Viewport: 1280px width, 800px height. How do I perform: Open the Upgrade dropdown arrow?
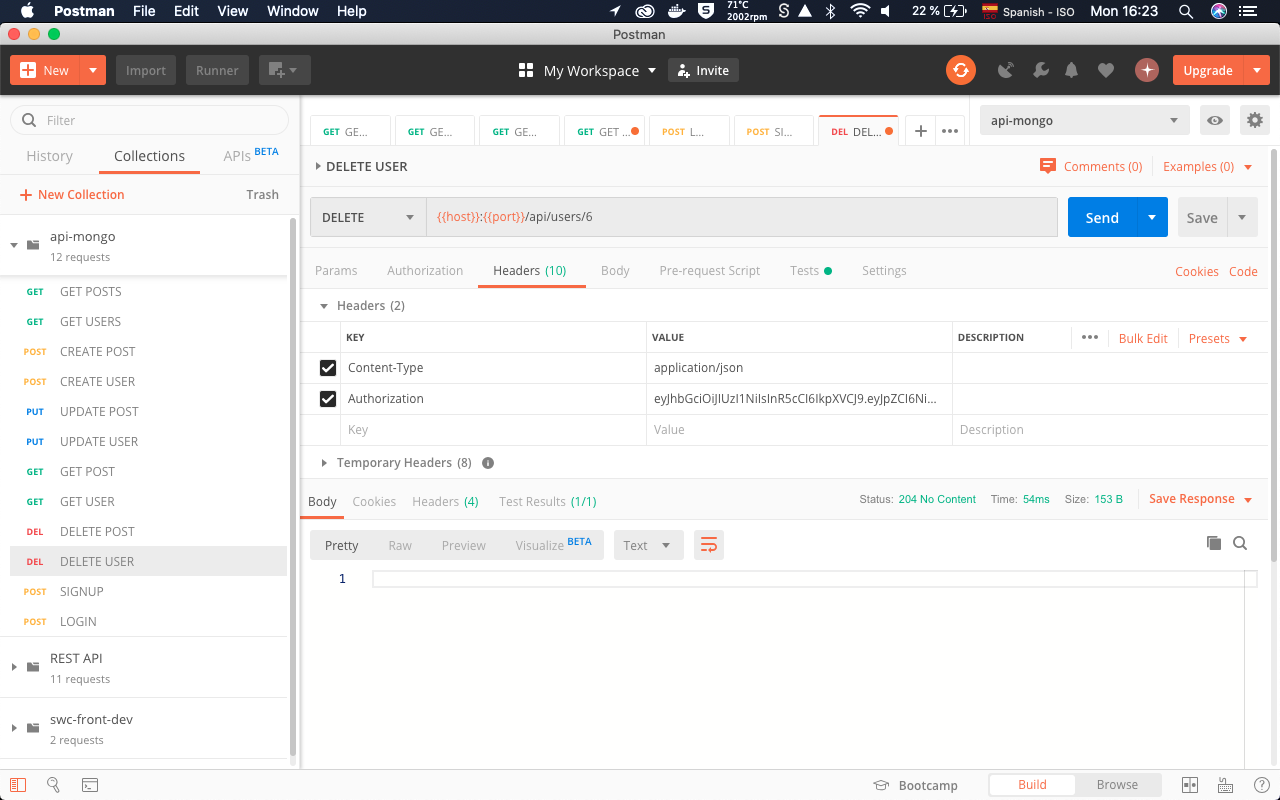click(x=1256, y=70)
